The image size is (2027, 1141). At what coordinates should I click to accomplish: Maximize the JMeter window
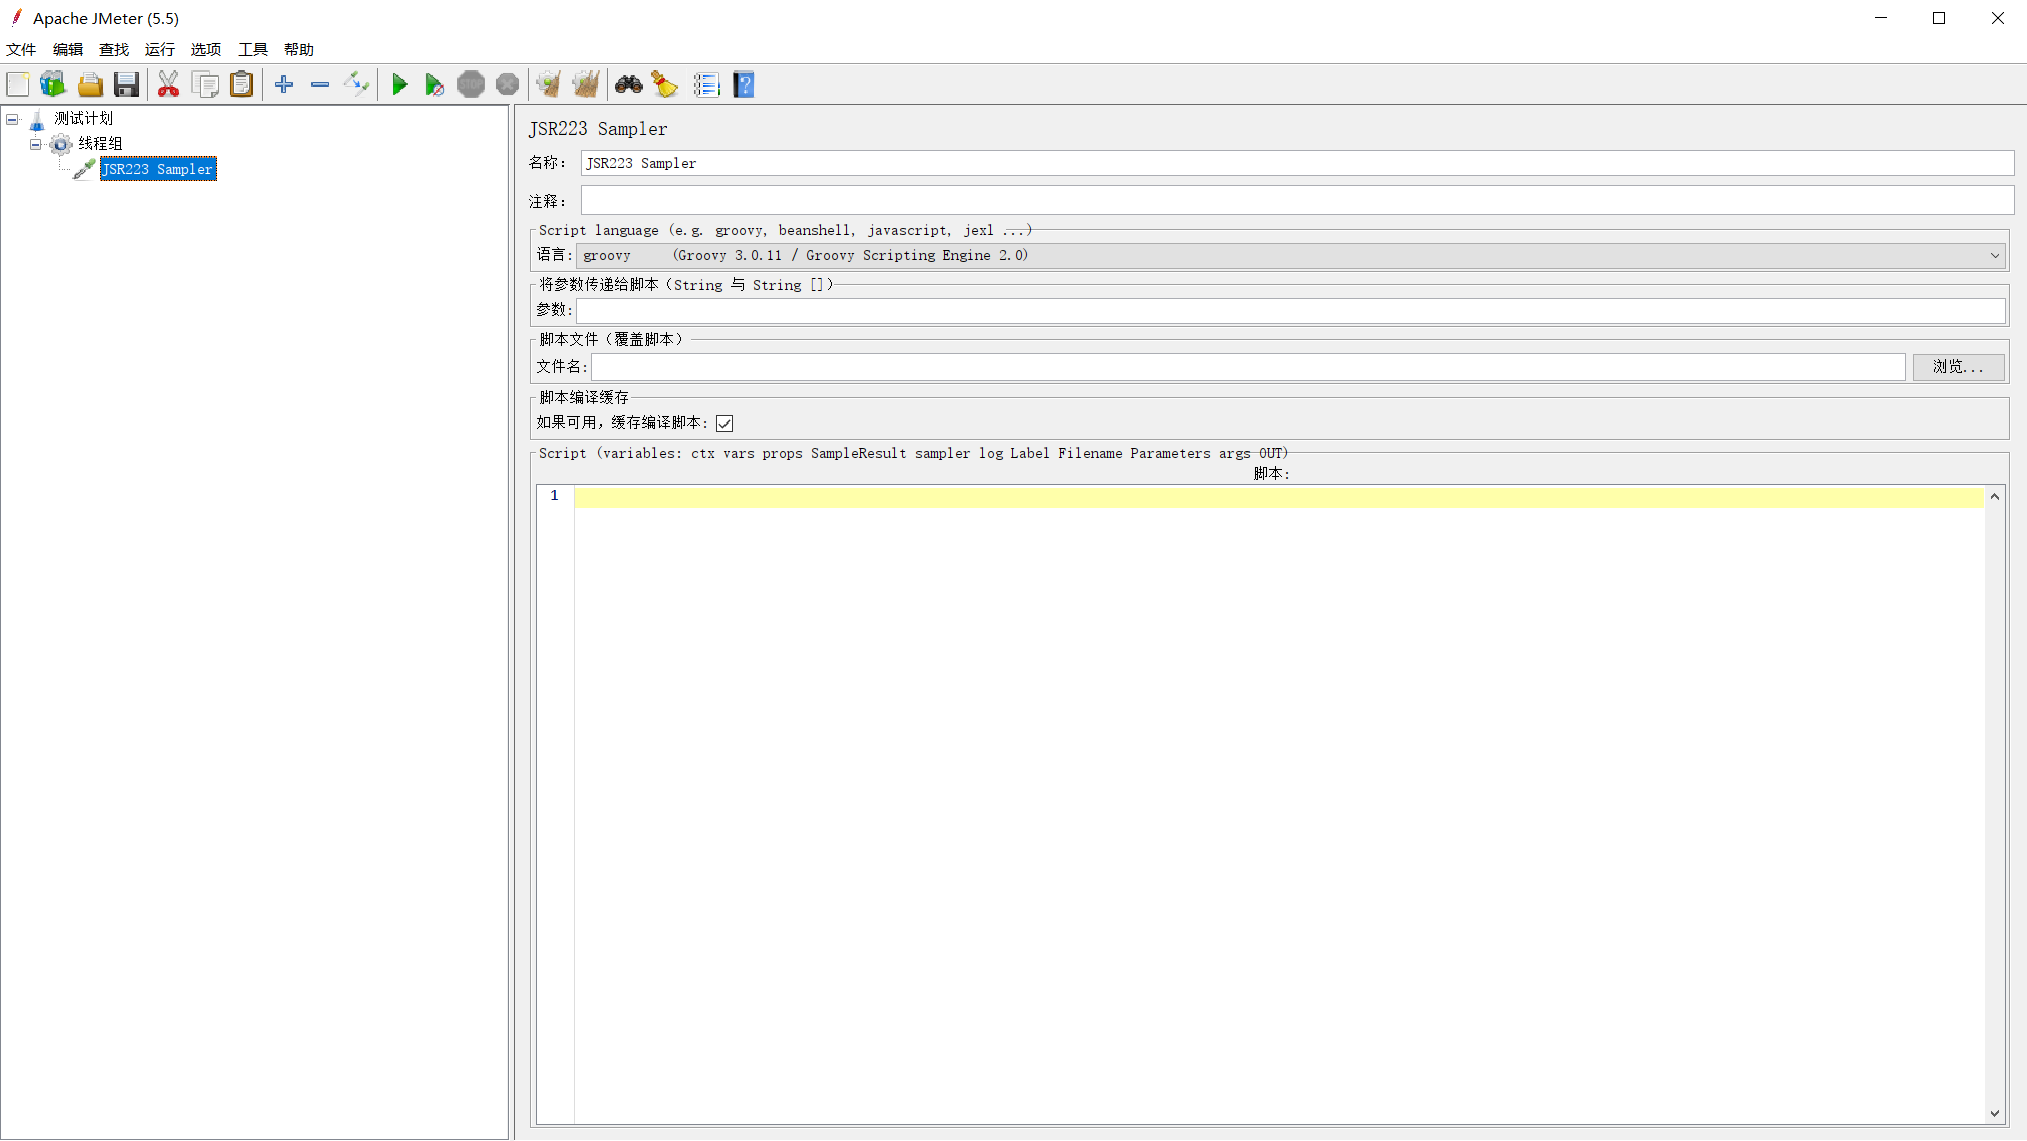[1939, 18]
